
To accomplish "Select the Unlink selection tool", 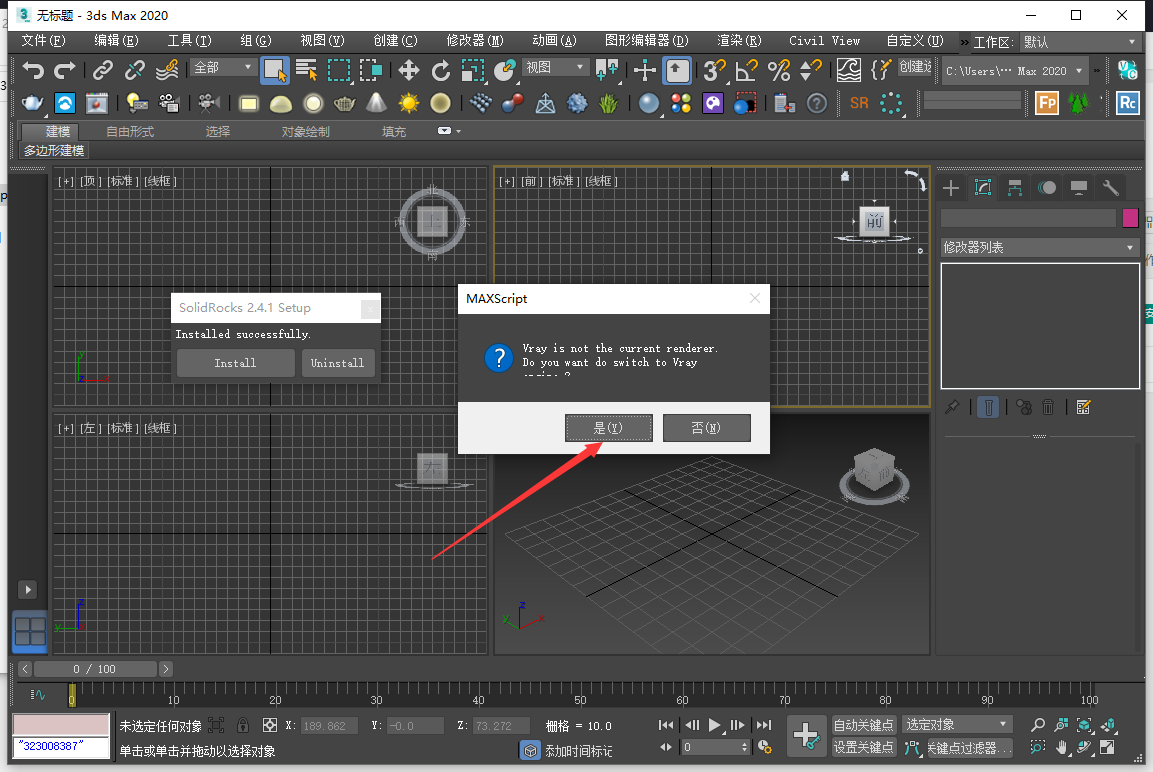I will point(135,71).
